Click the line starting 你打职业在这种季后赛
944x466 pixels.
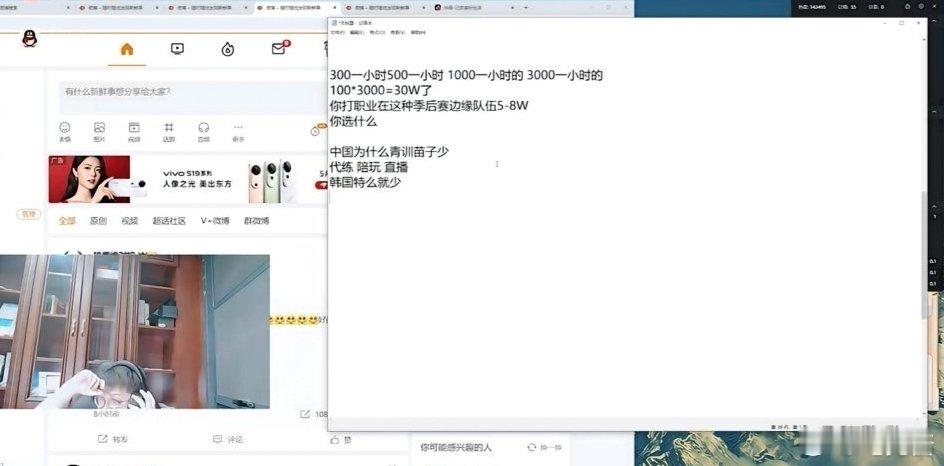(x=429, y=105)
